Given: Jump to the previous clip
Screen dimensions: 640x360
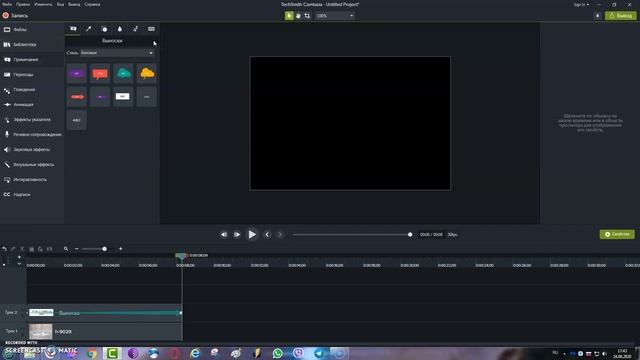Looking at the screenshot, I should (267, 234).
